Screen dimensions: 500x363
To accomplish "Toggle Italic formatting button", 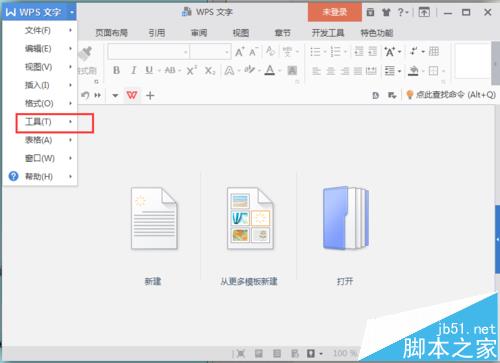I will [x=134, y=70].
